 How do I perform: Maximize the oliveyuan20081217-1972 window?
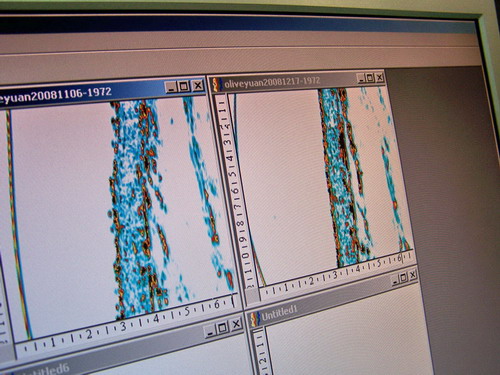[x=370, y=78]
